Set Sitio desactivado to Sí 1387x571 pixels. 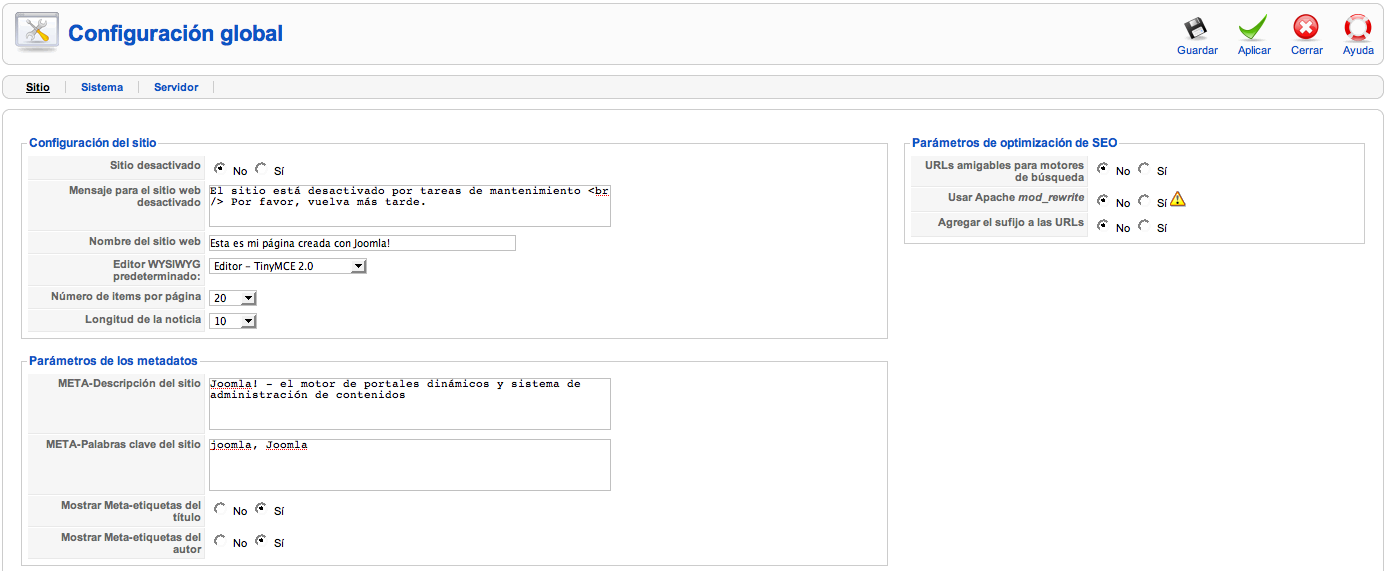click(x=261, y=169)
